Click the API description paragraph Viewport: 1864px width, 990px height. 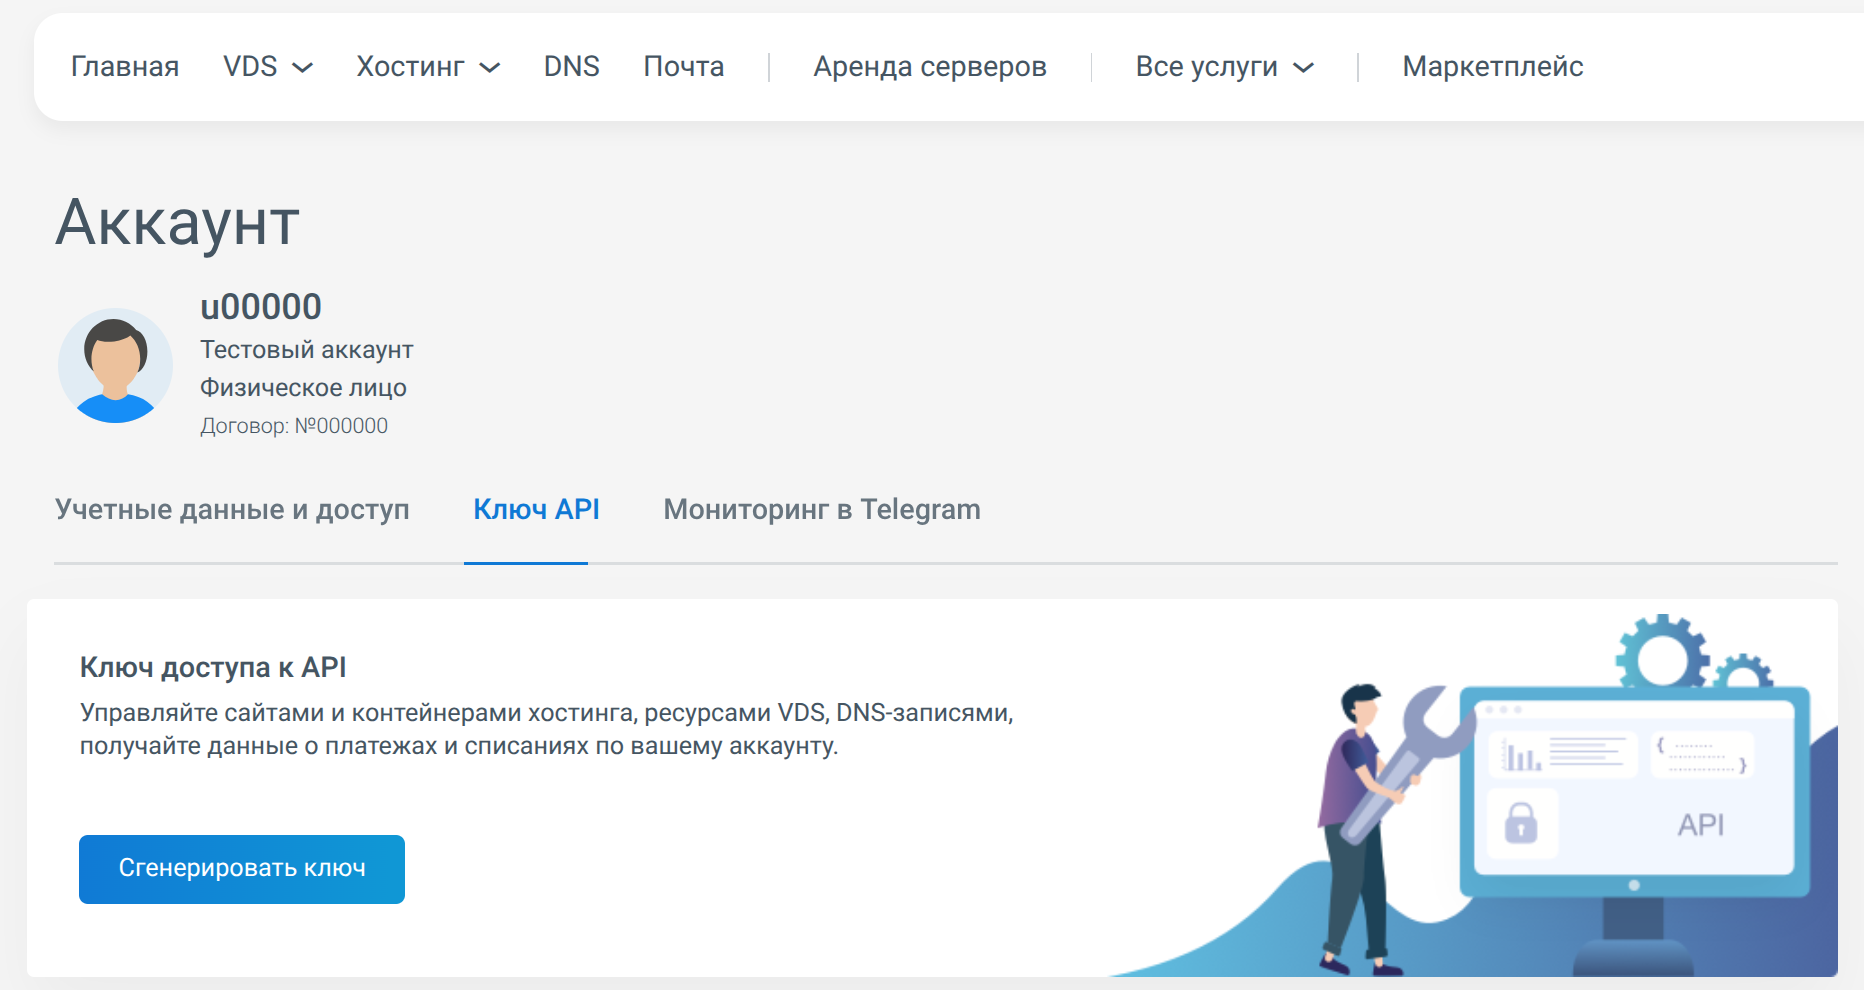547,729
